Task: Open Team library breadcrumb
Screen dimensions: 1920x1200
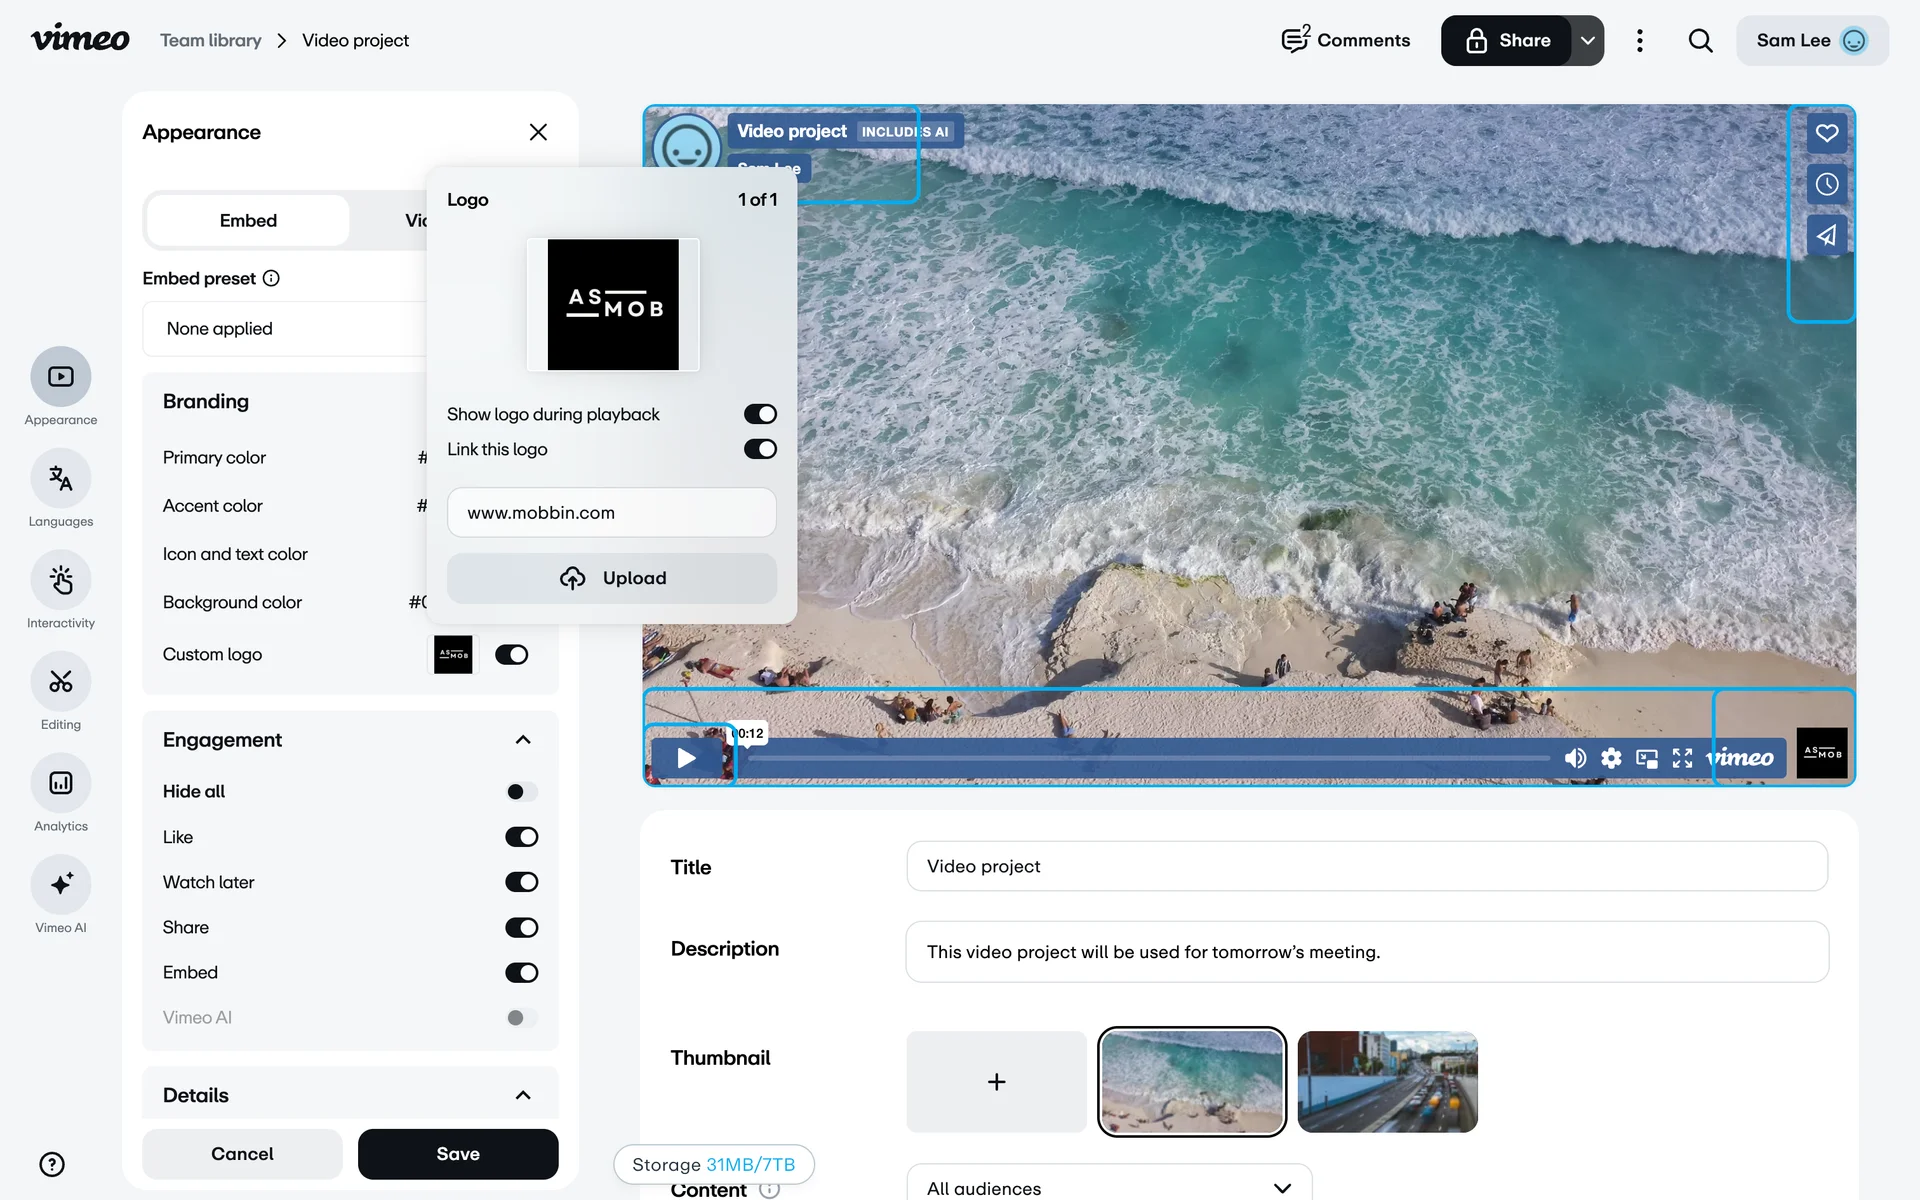Action: click(x=210, y=41)
